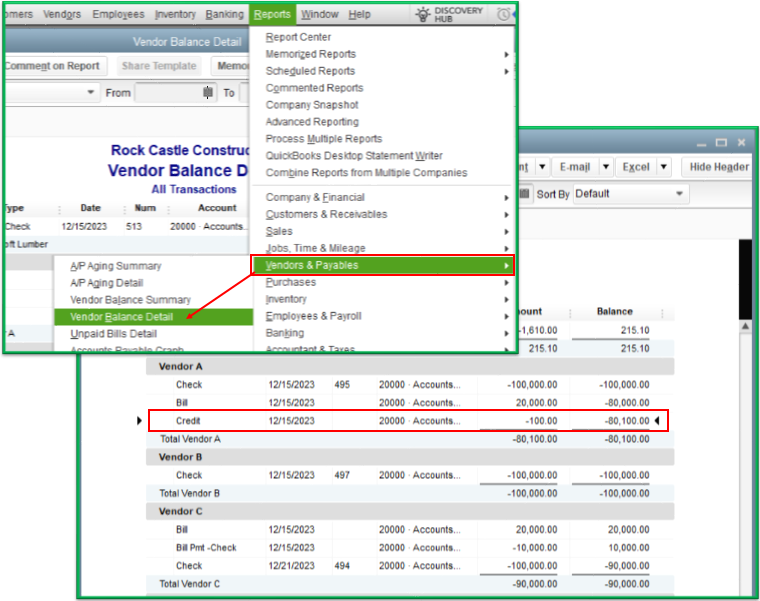The height and width of the screenshot is (601, 760).
Task: Select A/P Aging Detail report
Action: click(x=106, y=283)
